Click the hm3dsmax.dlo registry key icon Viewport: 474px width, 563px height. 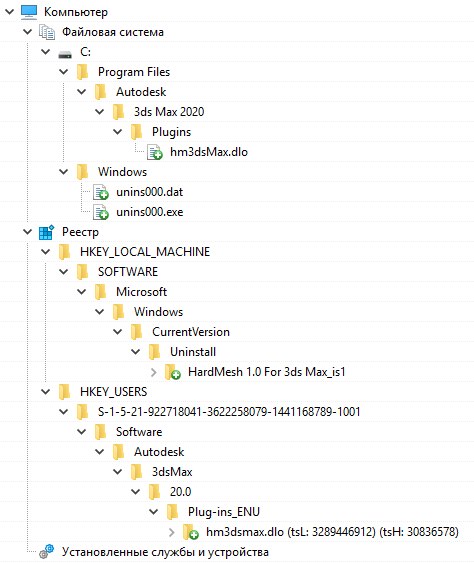[x=191, y=532]
